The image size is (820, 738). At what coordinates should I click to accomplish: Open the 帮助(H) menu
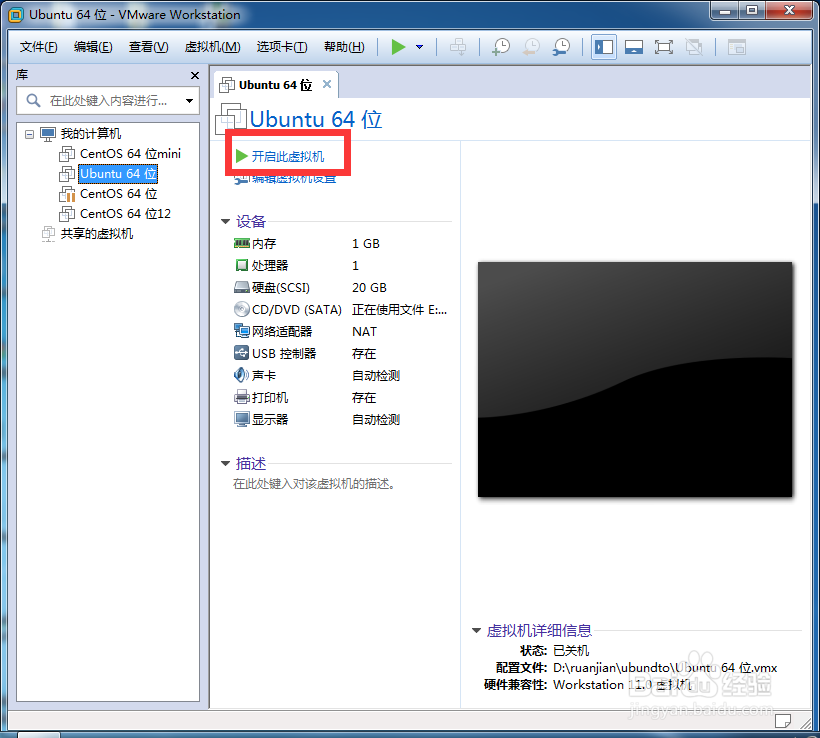click(x=344, y=47)
